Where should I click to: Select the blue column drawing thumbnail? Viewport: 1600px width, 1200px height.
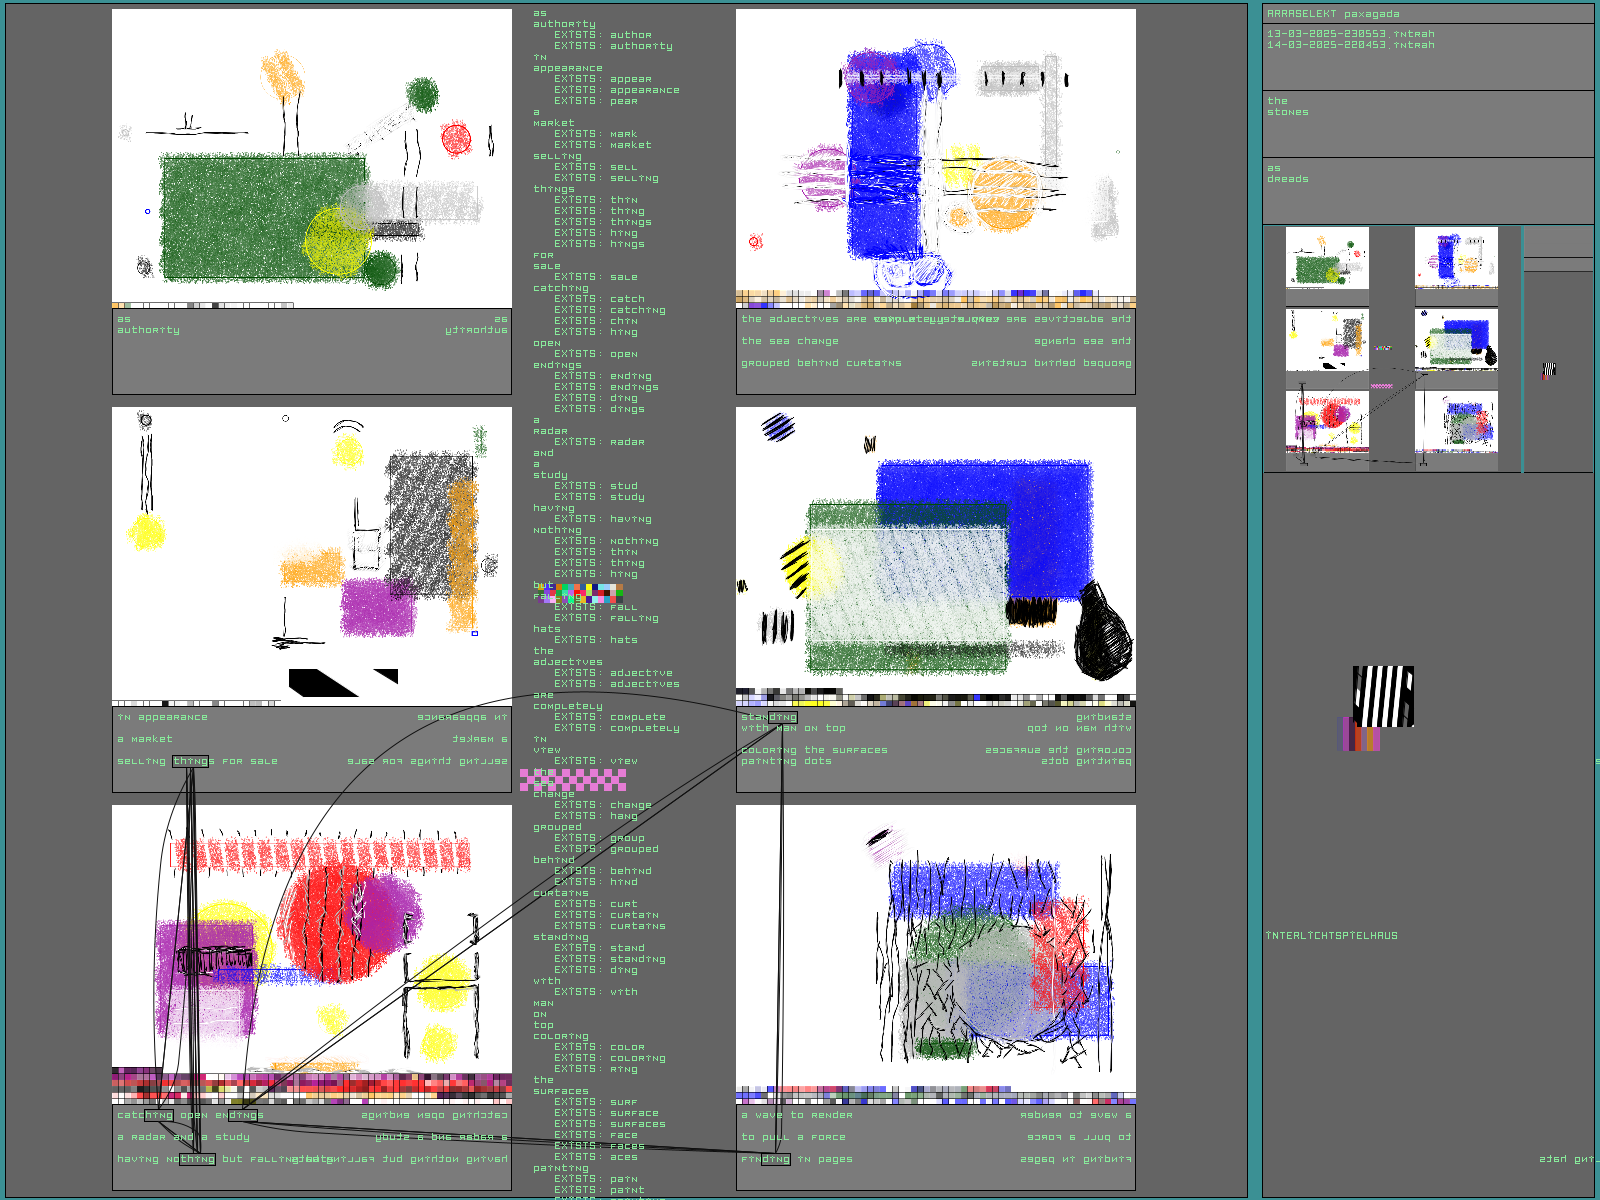pos(1456,258)
